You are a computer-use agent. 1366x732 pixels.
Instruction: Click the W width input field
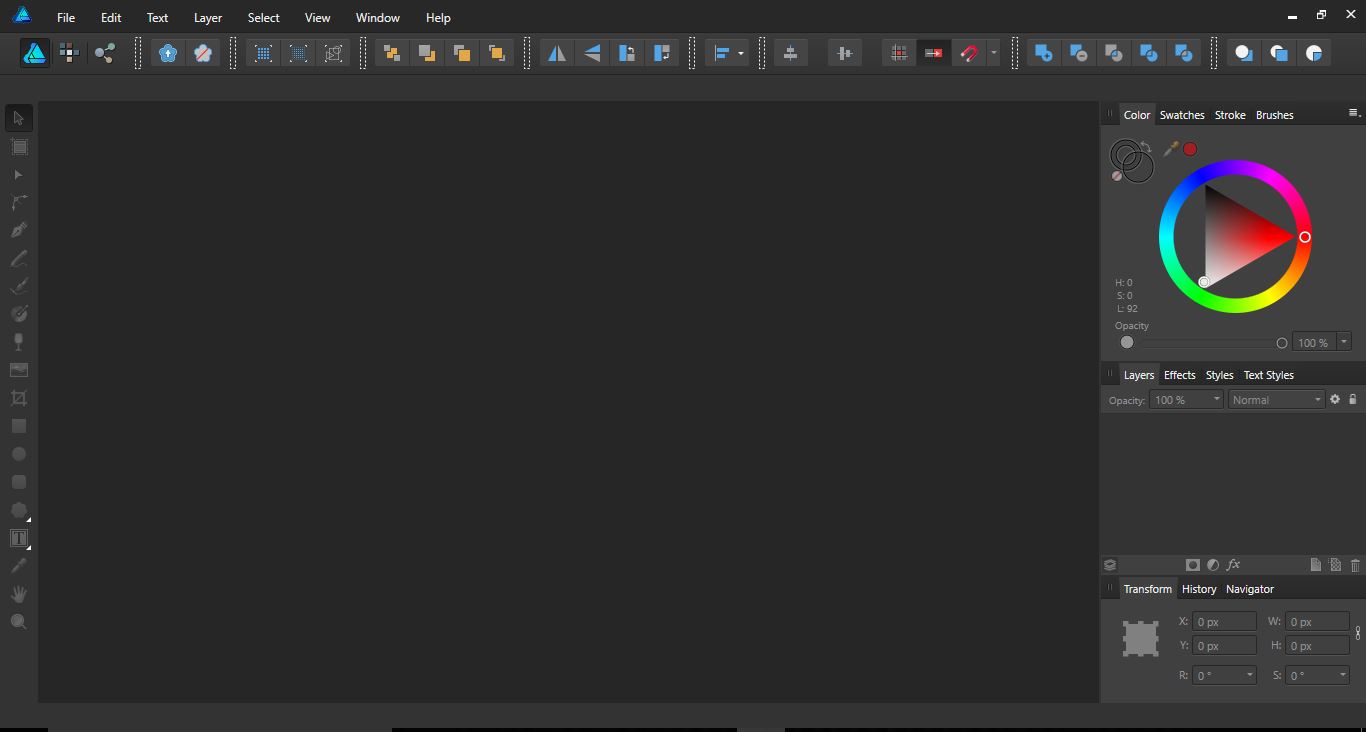pos(1315,621)
